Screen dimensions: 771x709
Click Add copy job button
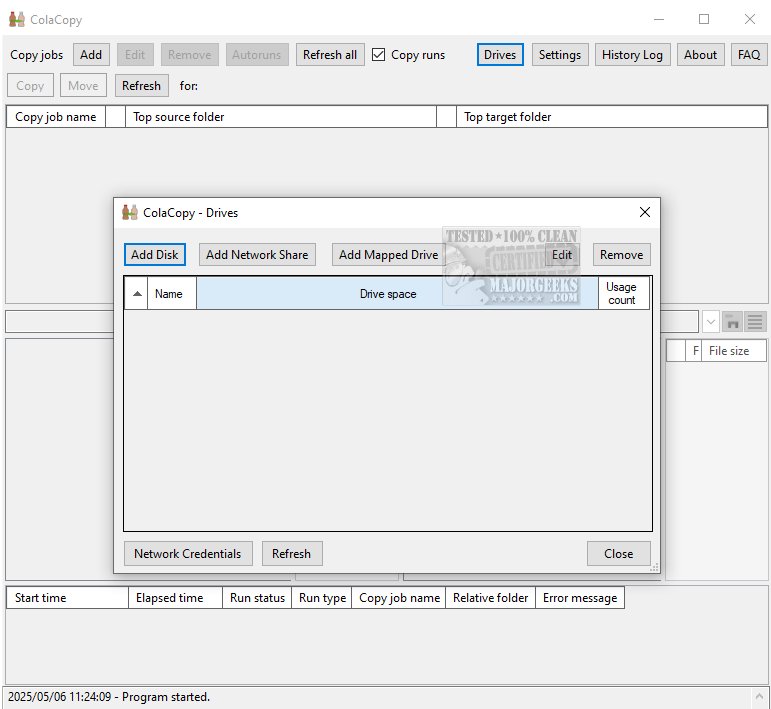(x=91, y=55)
